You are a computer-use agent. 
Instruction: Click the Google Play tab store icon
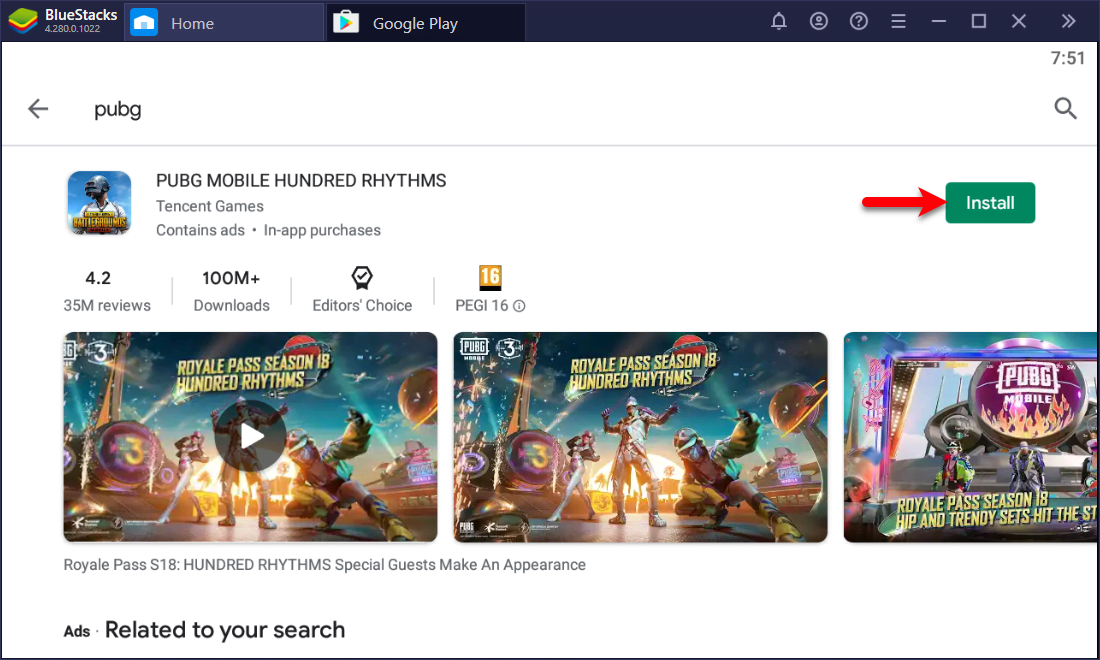[x=345, y=22]
